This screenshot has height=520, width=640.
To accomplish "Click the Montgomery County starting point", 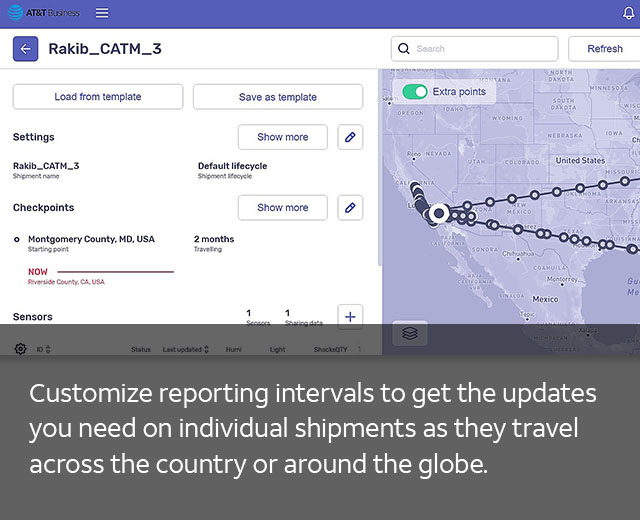I will pyautogui.click(x=91, y=240).
